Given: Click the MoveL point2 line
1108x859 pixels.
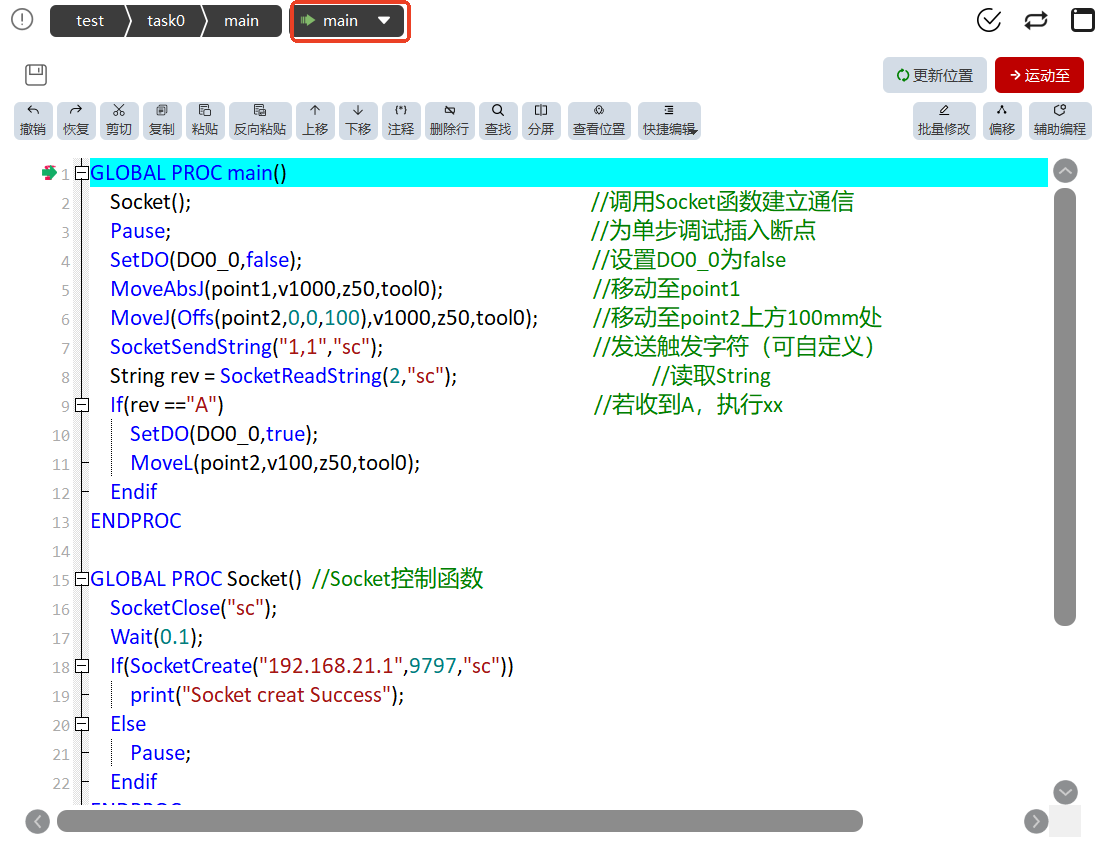Looking at the screenshot, I should 275,463.
